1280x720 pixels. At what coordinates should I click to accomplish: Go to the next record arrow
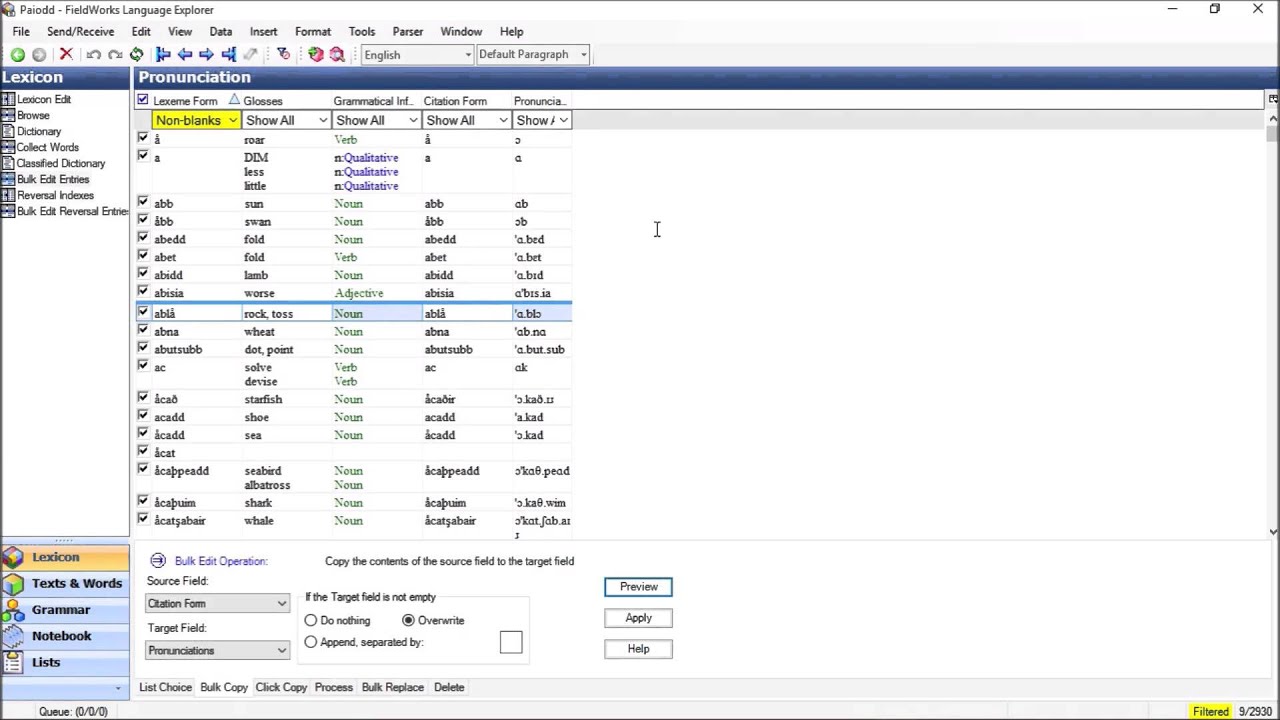pos(206,55)
